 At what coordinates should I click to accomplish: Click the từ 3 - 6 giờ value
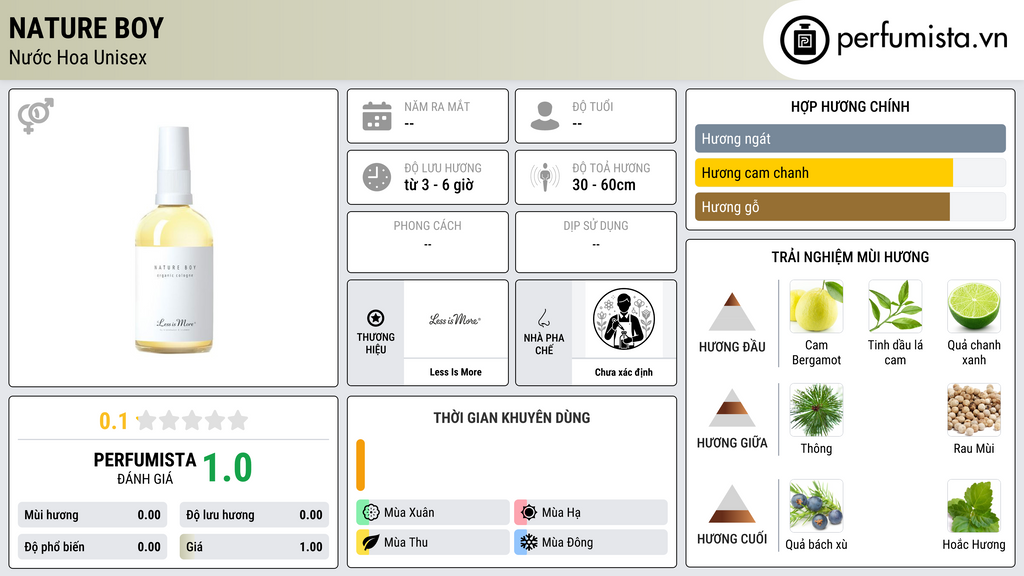438,185
